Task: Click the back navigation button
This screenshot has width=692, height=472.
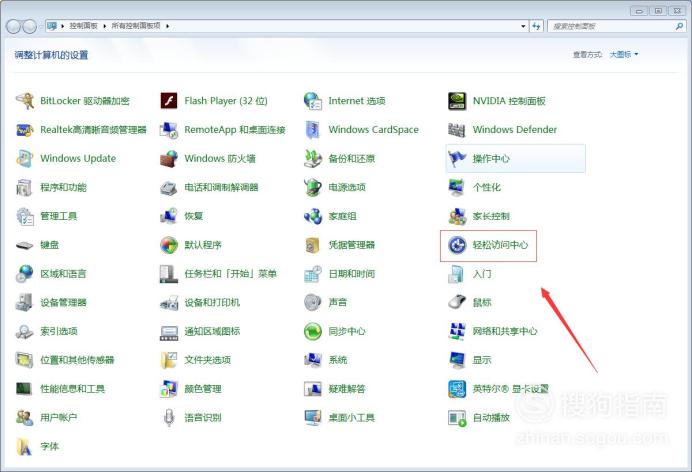Action: pos(13,26)
